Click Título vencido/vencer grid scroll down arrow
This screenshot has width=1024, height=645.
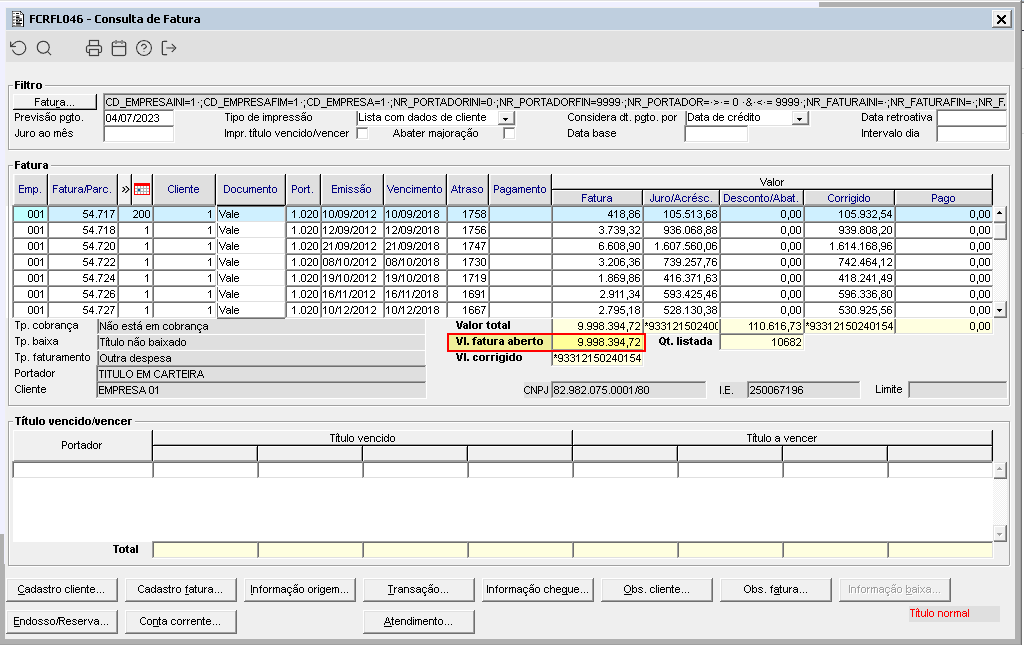(1000, 533)
